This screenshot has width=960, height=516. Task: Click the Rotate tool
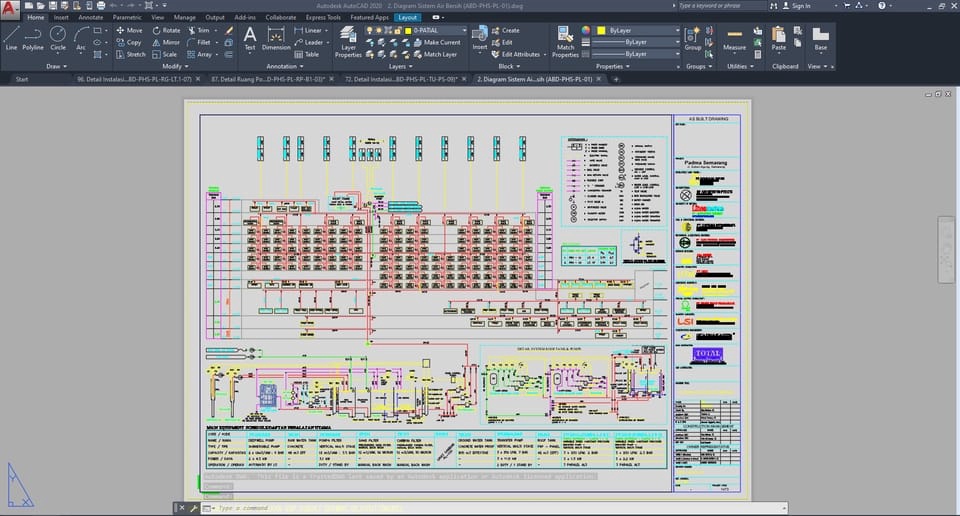pyautogui.click(x=167, y=30)
